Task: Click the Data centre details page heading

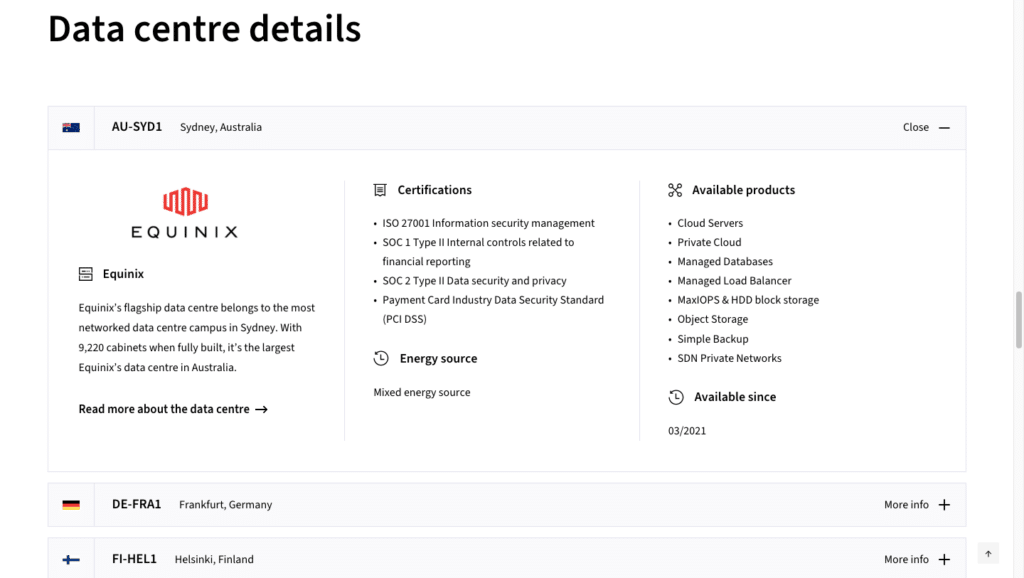Action: (204, 29)
